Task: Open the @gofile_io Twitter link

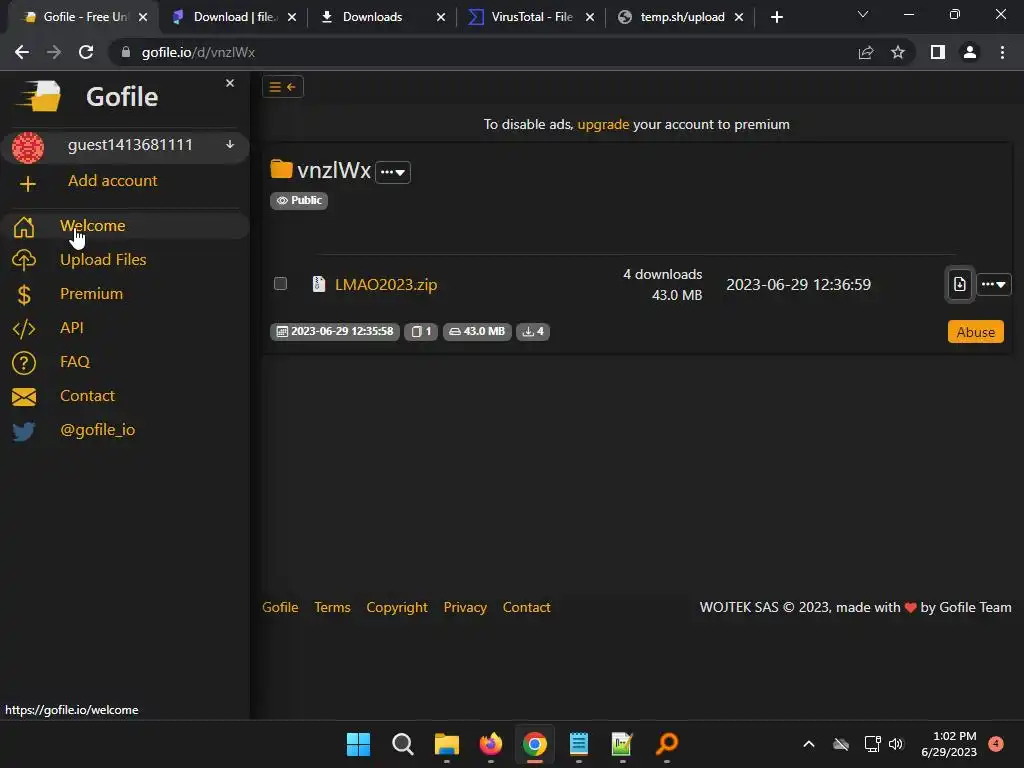Action: (x=98, y=430)
